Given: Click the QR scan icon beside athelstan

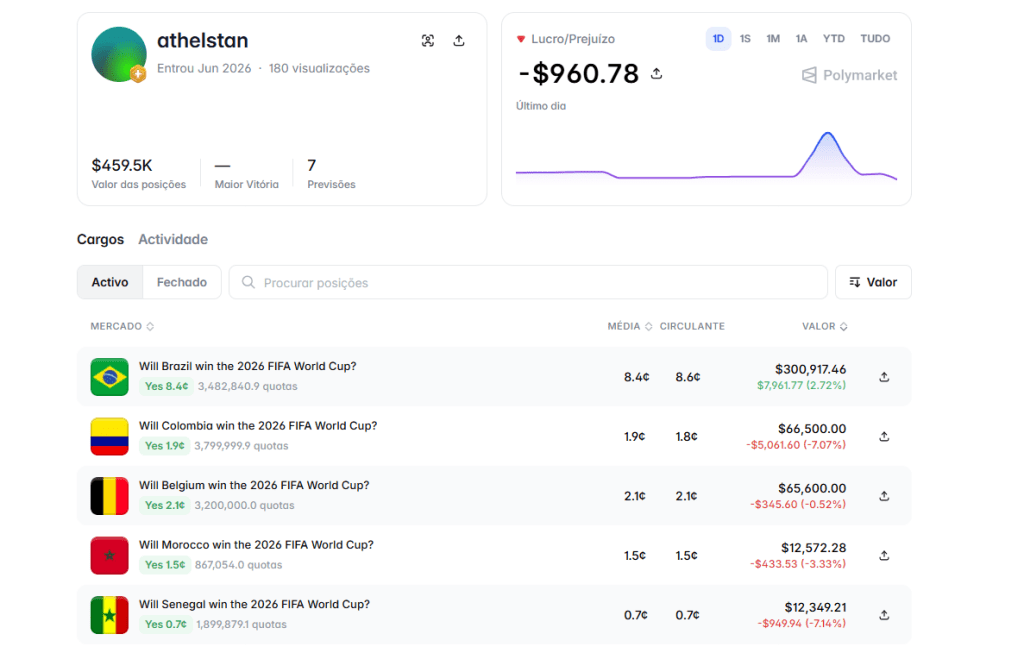Looking at the screenshot, I should point(428,40).
